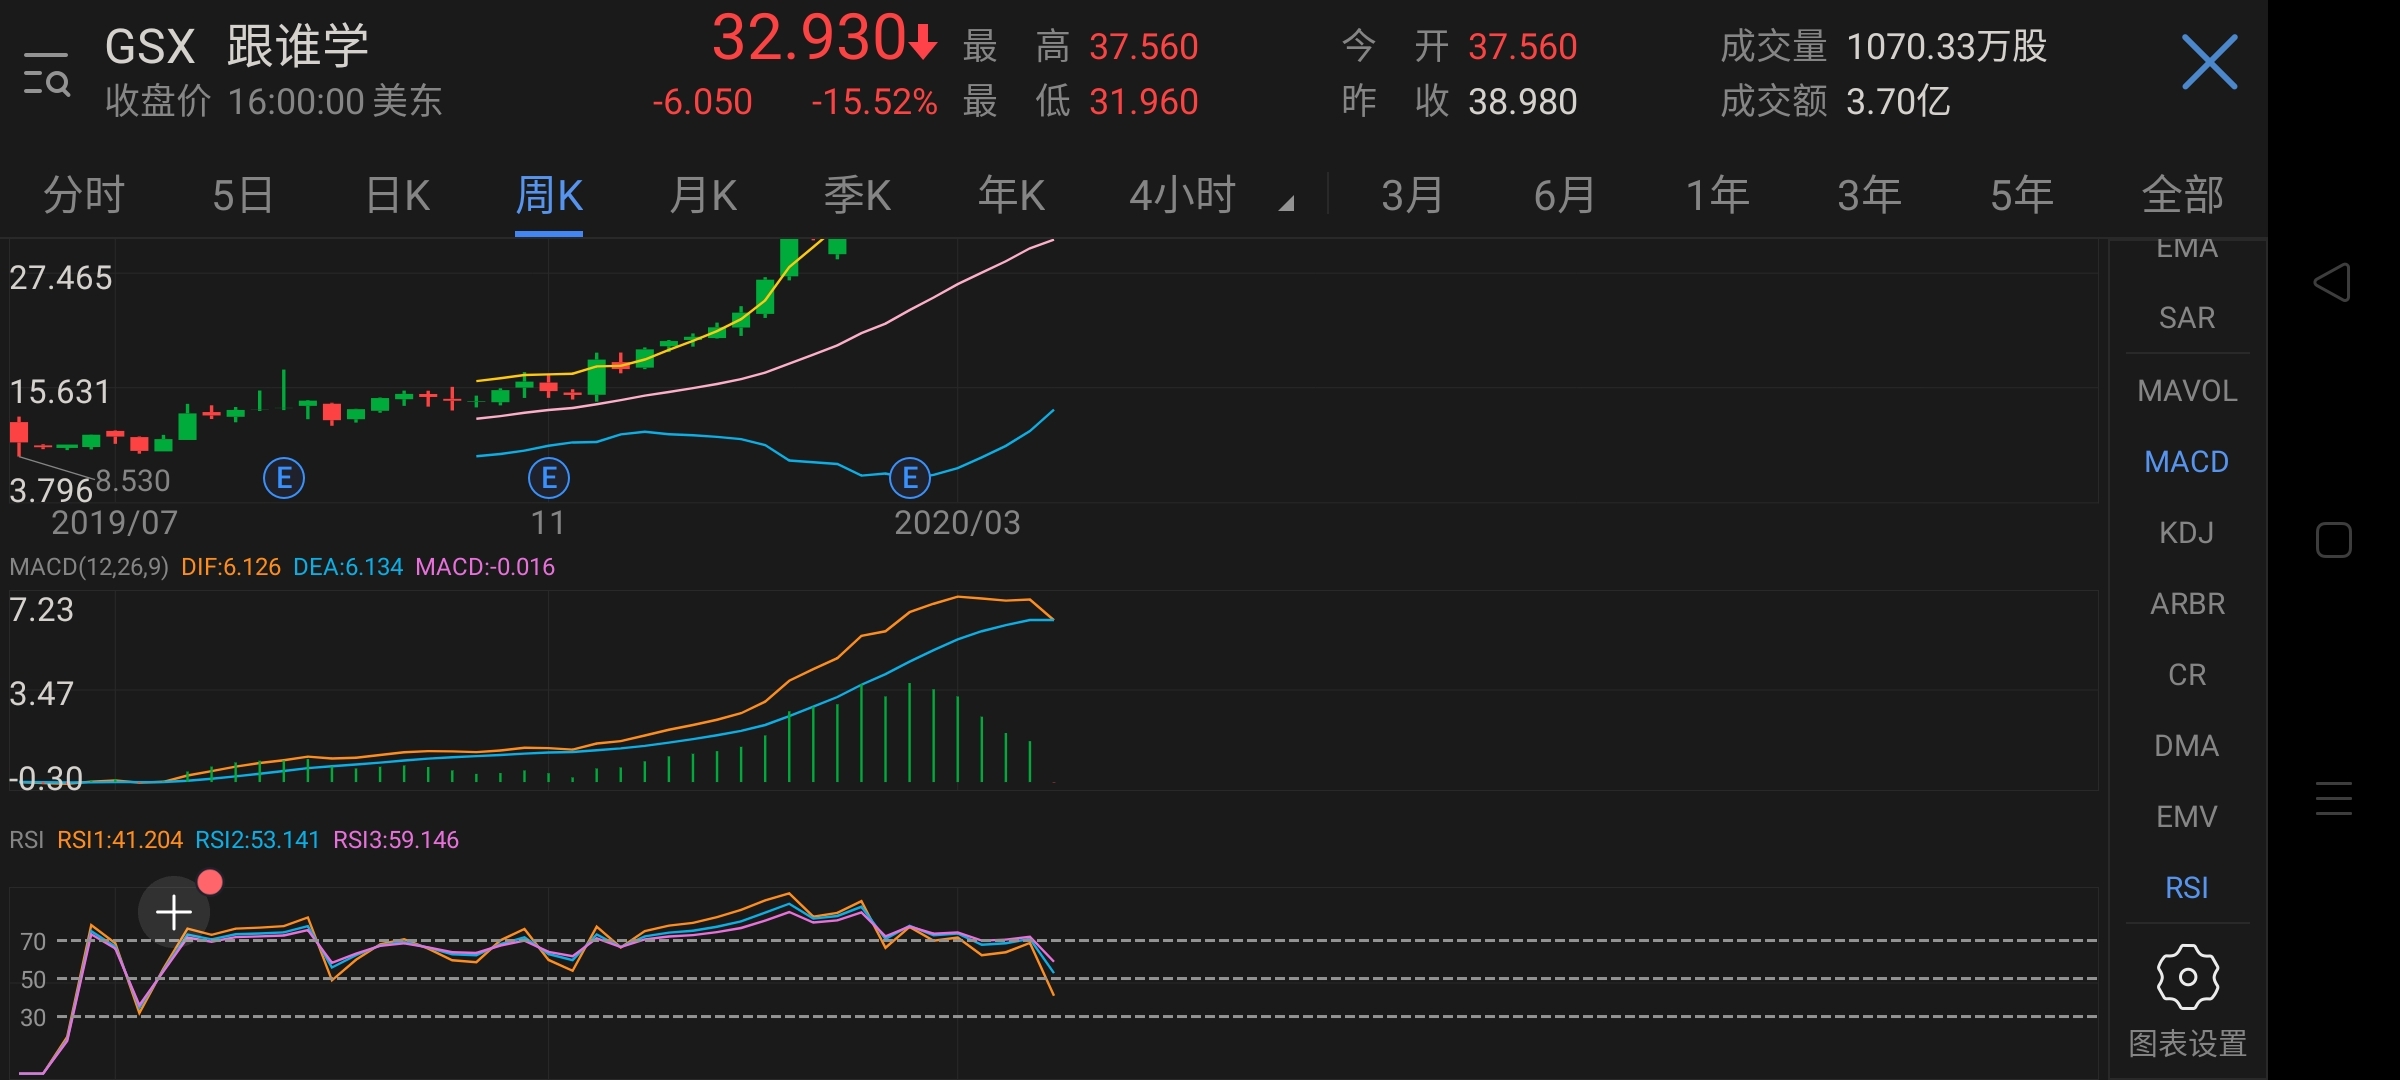Switch to the 5日 tab

[x=243, y=195]
